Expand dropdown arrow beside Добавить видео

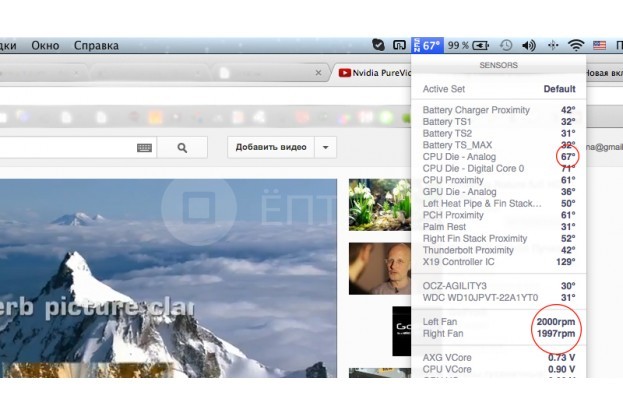tap(325, 147)
